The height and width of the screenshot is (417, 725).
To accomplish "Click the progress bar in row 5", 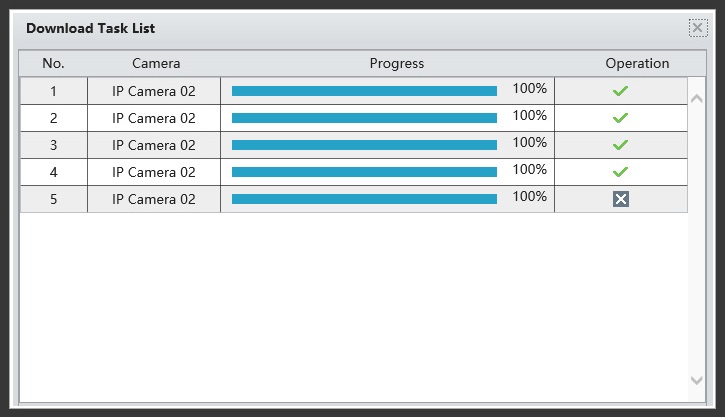I will 364,199.
